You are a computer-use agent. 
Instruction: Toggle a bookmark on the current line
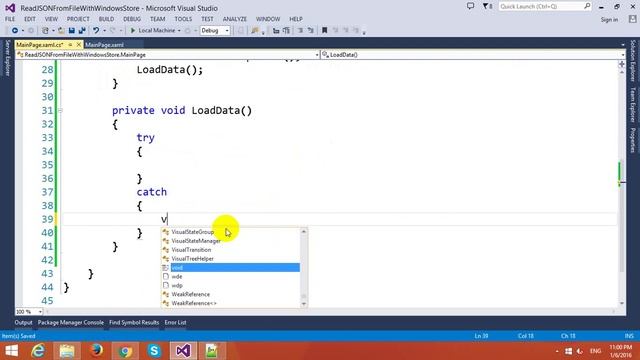tap(324, 31)
